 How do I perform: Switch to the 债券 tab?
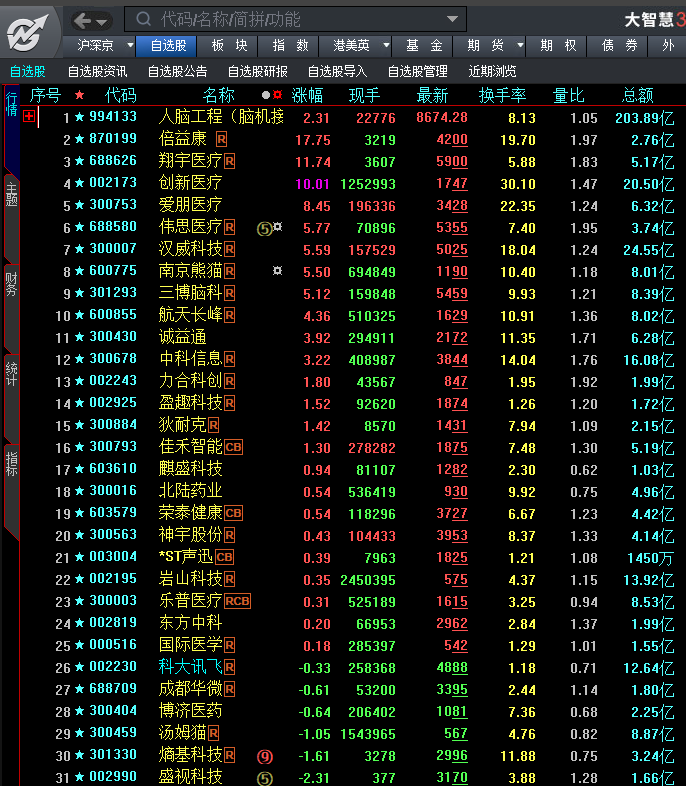pos(619,46)
